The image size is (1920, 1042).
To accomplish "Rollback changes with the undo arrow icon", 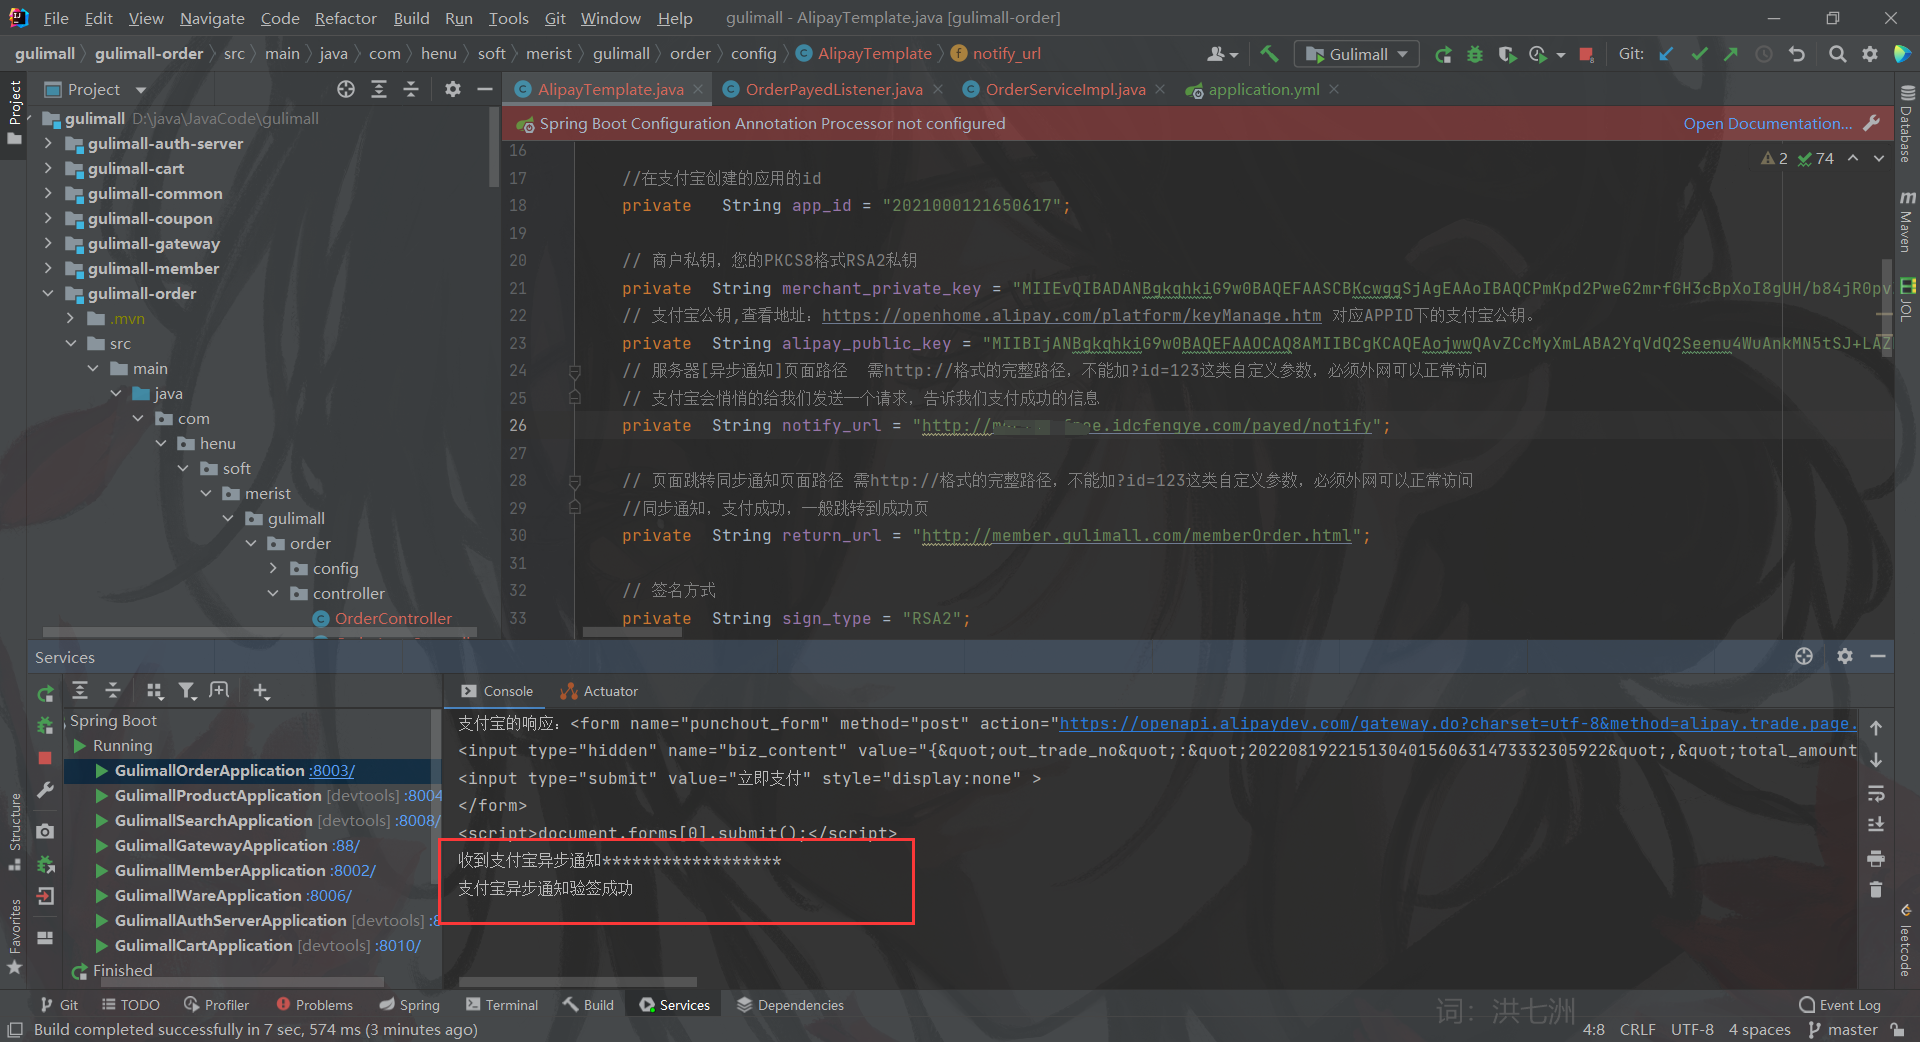I will 1797,54.
